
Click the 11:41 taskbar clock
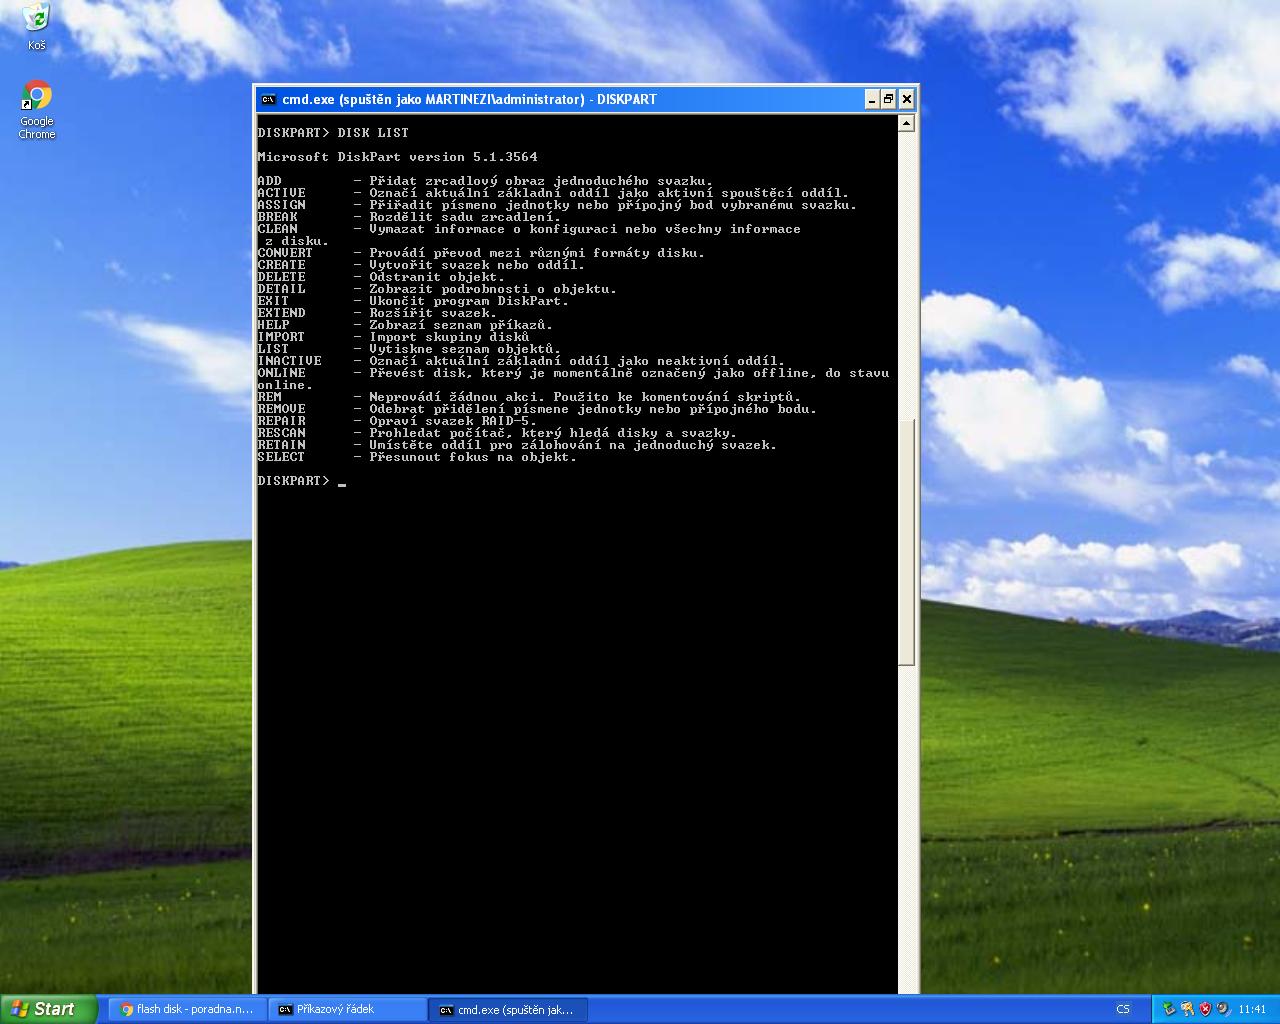pos(1252,1010)
